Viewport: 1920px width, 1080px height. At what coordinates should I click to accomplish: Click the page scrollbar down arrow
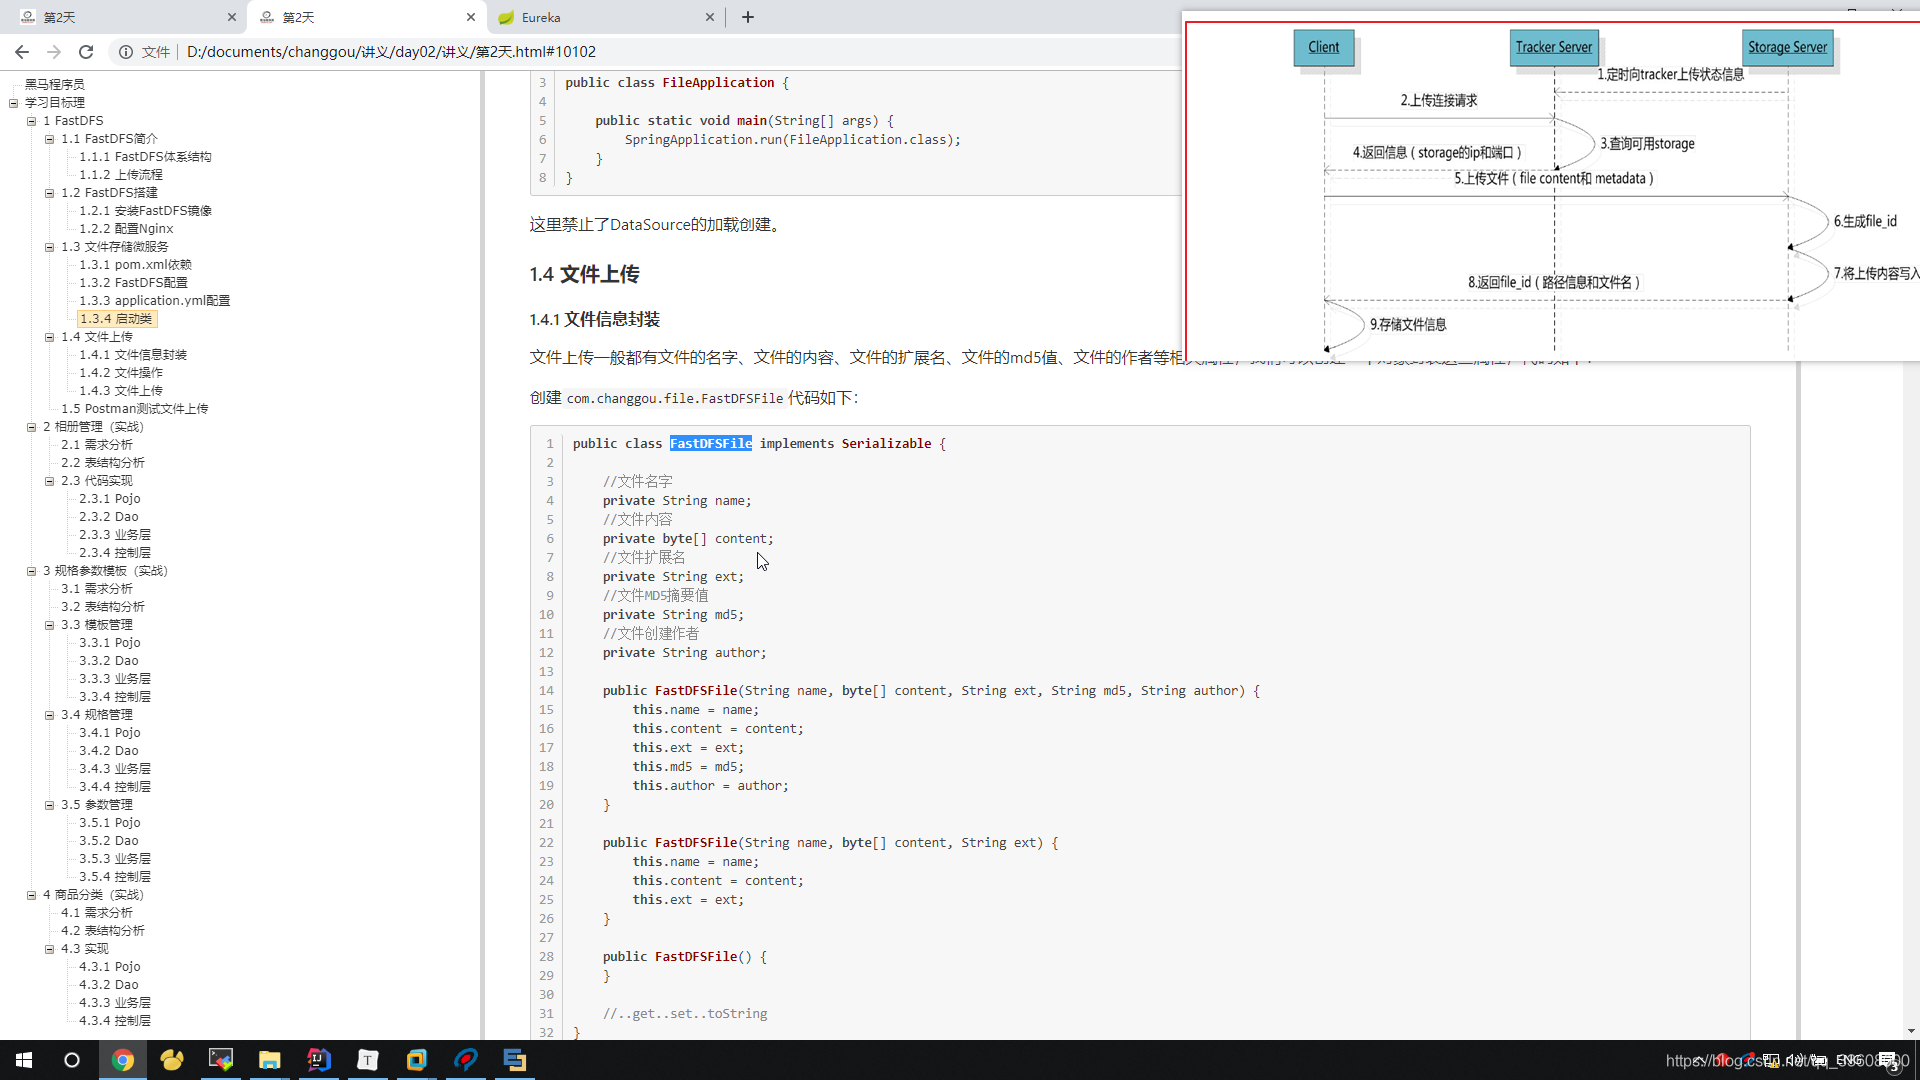click(x=1911, y=1031)
